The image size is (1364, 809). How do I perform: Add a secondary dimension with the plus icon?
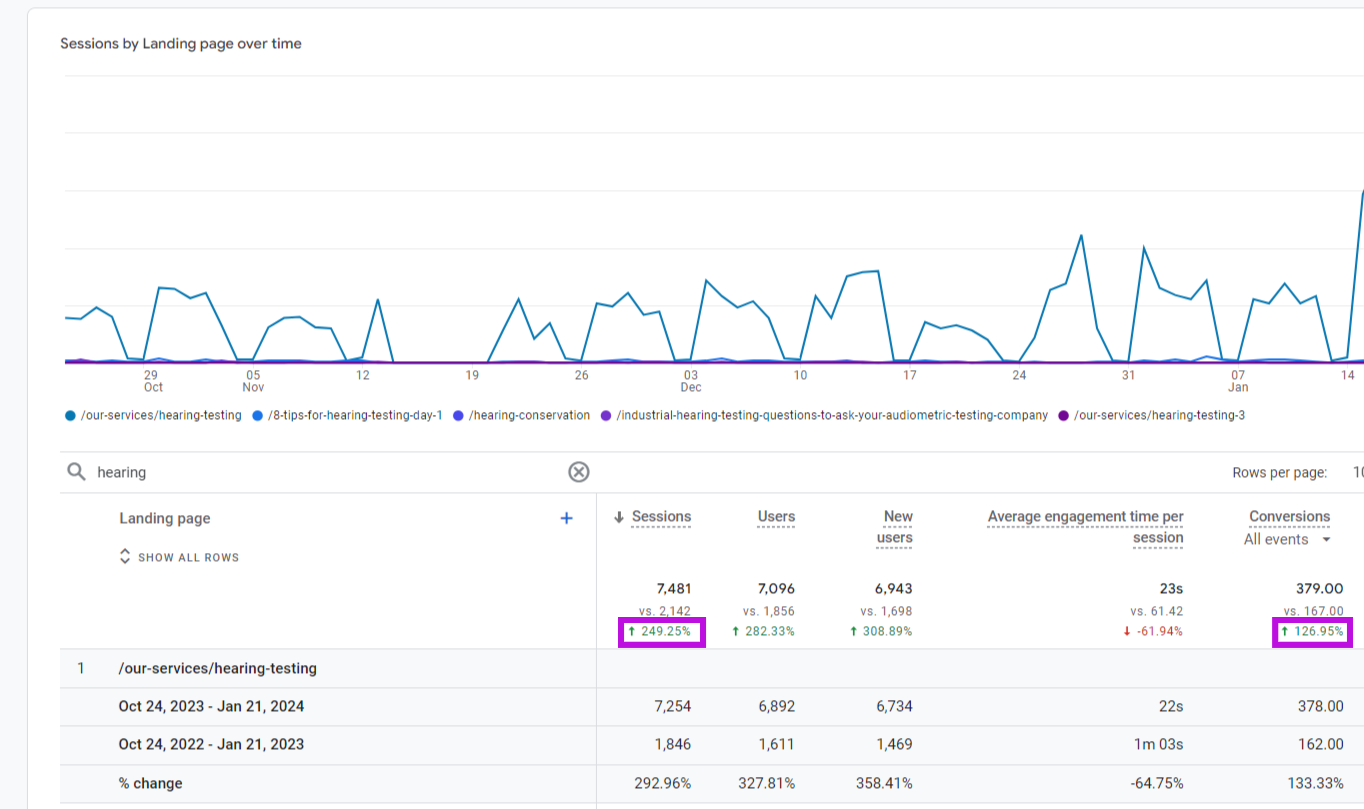pyautogui.click(x=566, y=518)
